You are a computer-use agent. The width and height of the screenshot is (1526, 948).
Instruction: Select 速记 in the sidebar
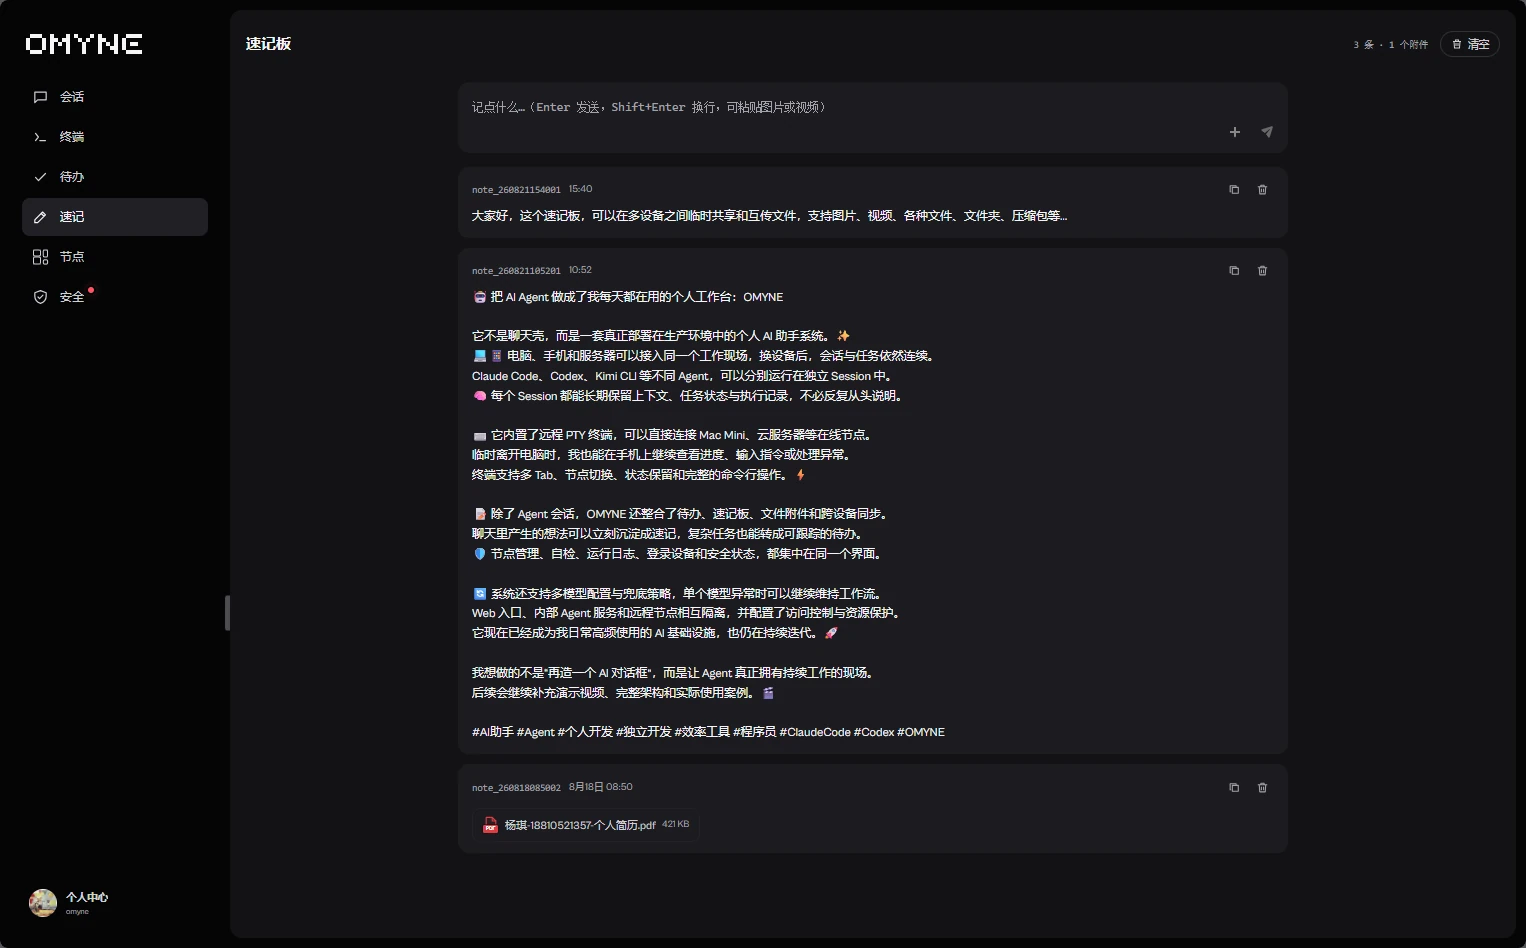115,217
